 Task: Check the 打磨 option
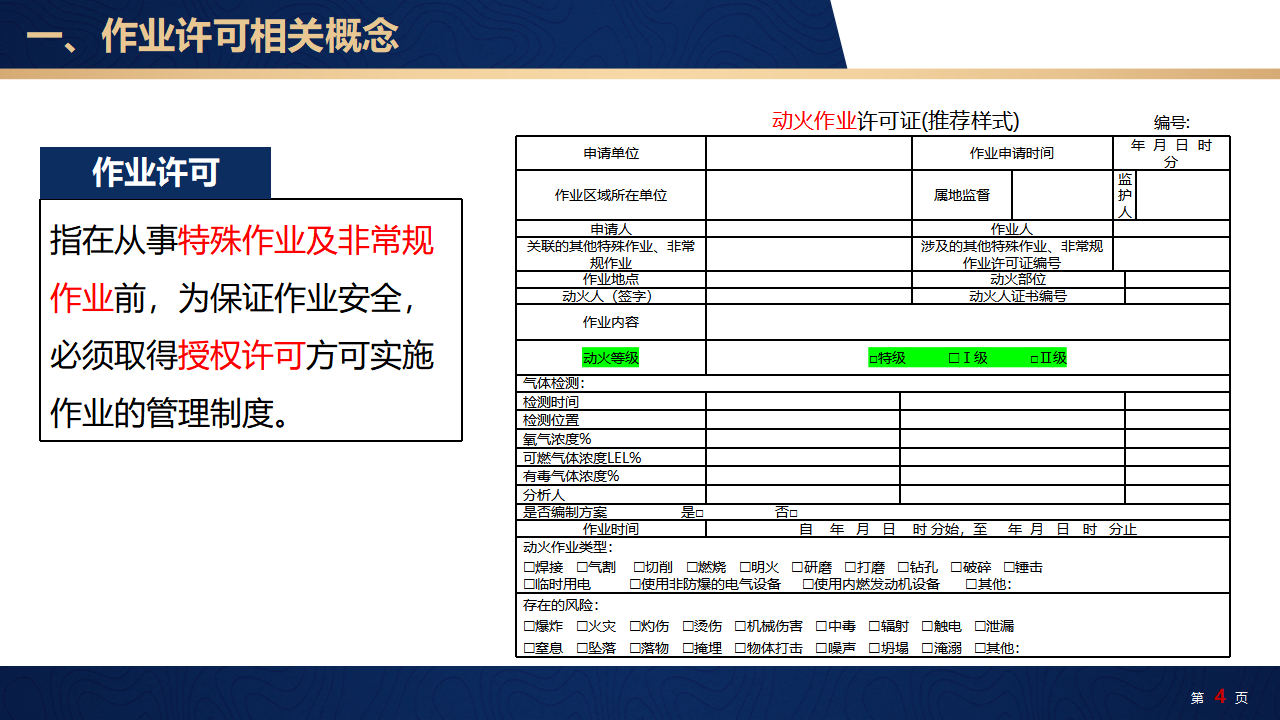point(850,568)
